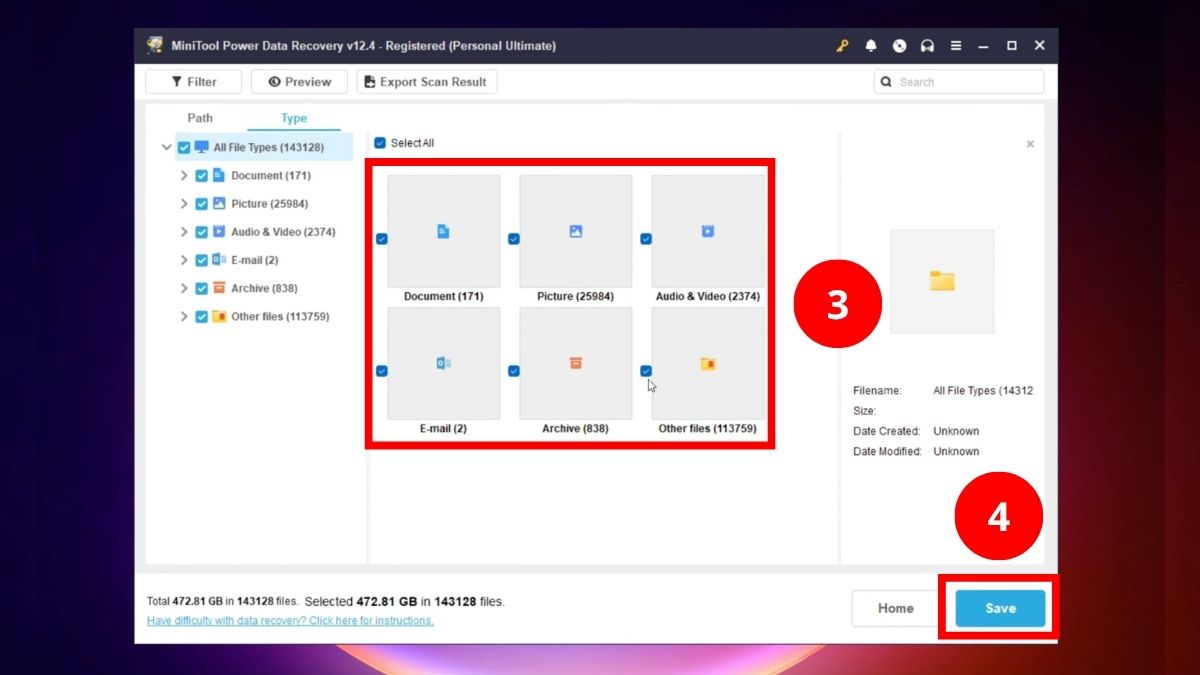This screenshot has height=675, width=1200.
Task: Uncheck the Document thumbnail checkbox
Action: tap(381, 238)
